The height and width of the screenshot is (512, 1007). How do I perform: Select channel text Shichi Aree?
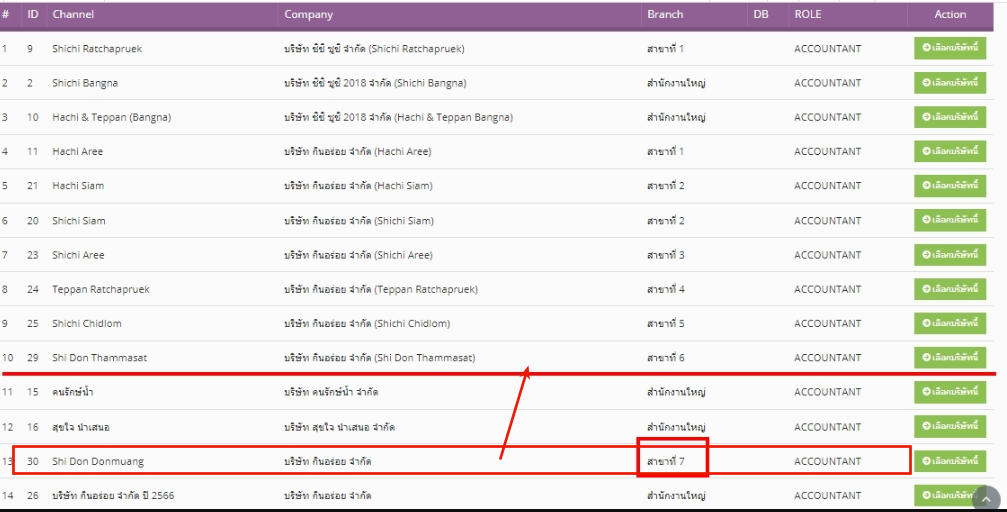click(x=78, y=254)
